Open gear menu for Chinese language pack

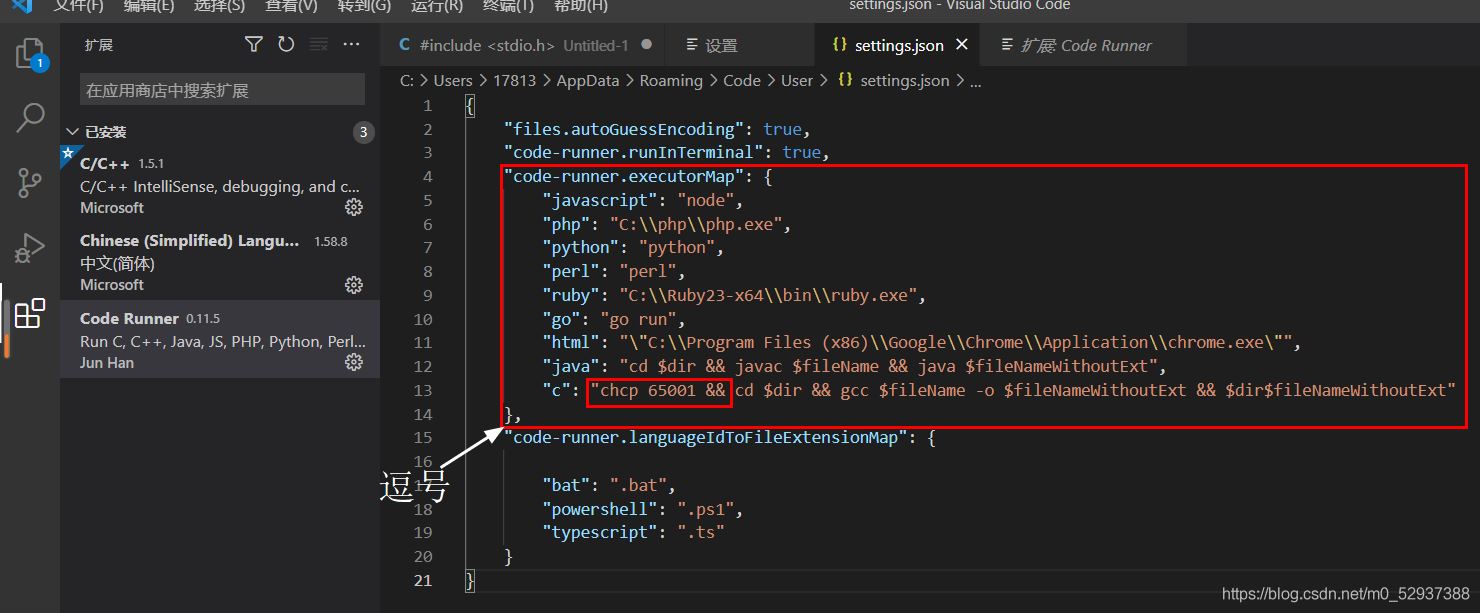tap(353, 285)
